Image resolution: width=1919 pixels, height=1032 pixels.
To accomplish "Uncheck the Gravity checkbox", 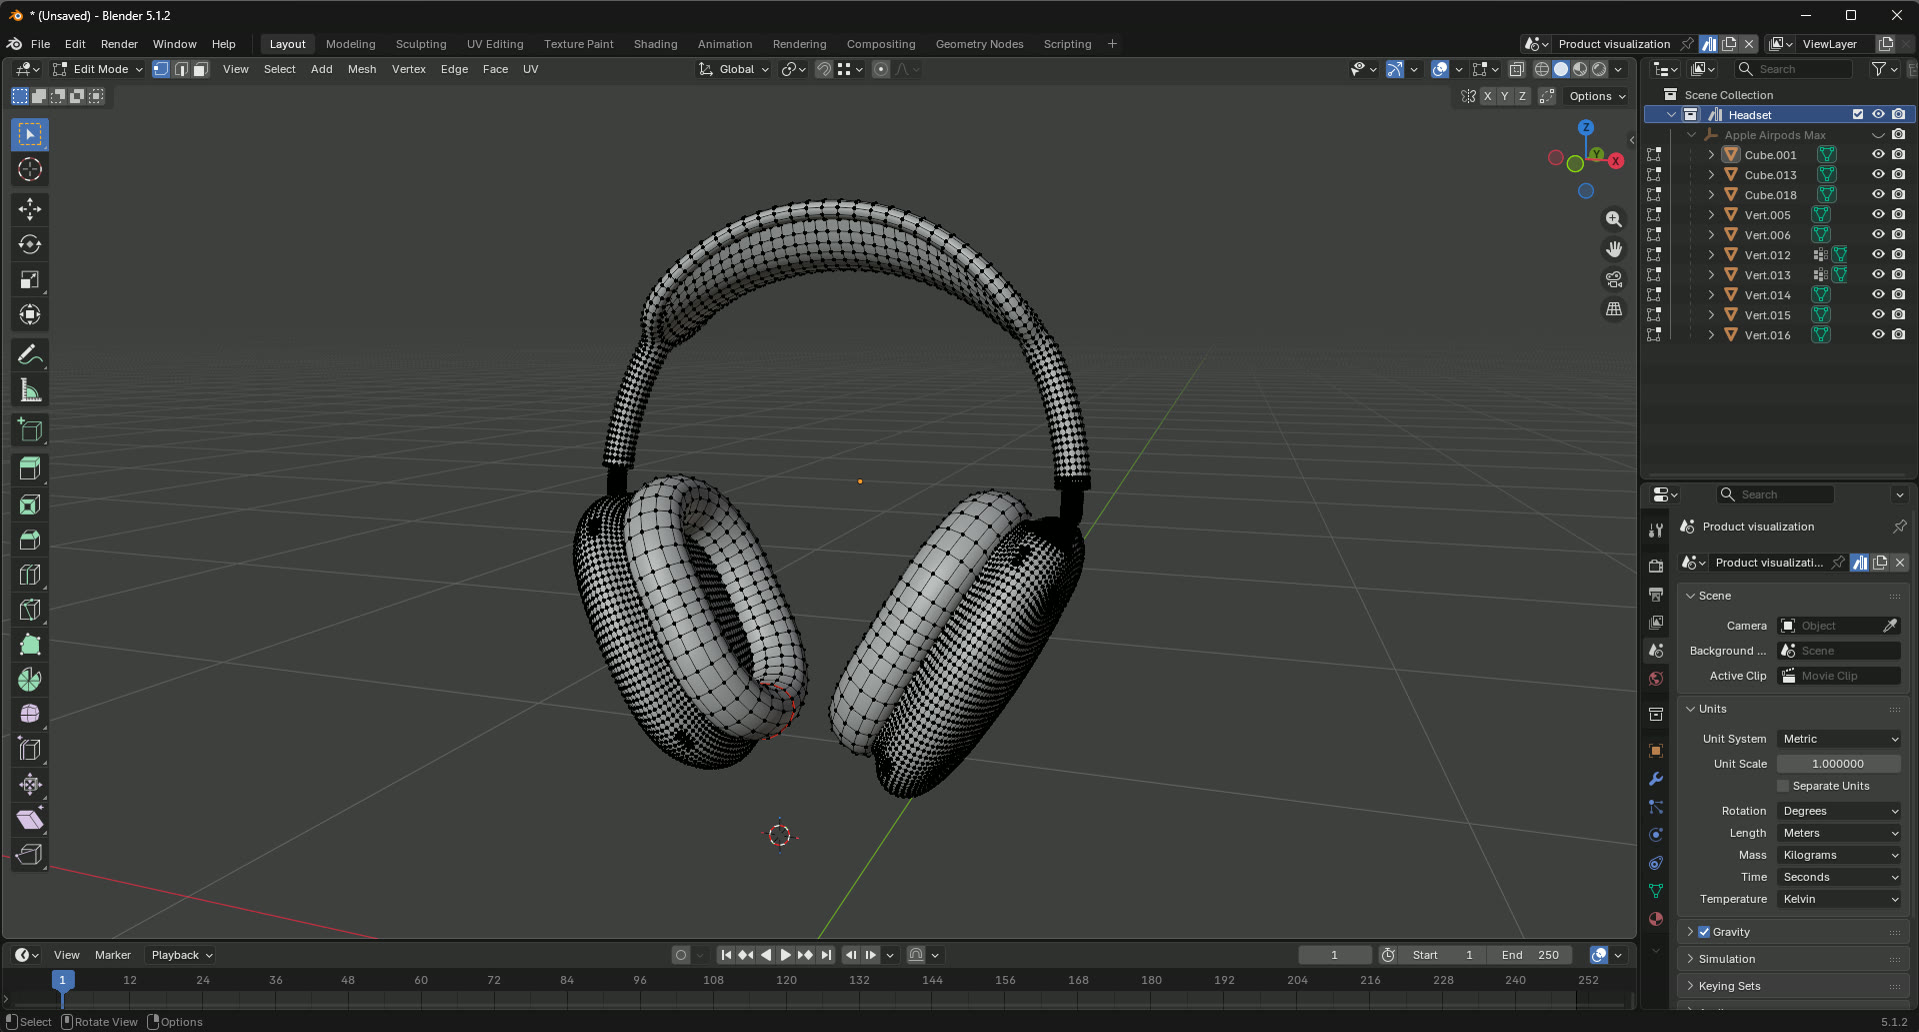I will (x=1704, y=932).
